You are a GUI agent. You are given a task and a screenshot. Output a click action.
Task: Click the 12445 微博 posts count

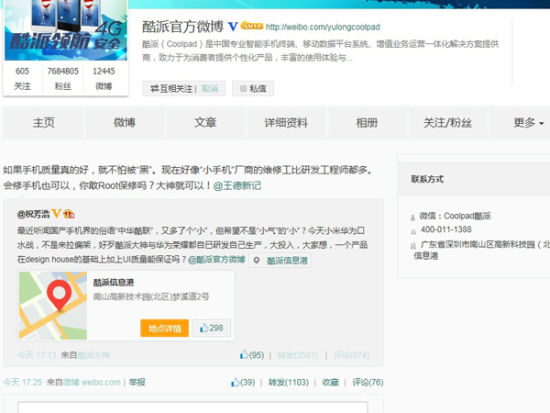104,78
